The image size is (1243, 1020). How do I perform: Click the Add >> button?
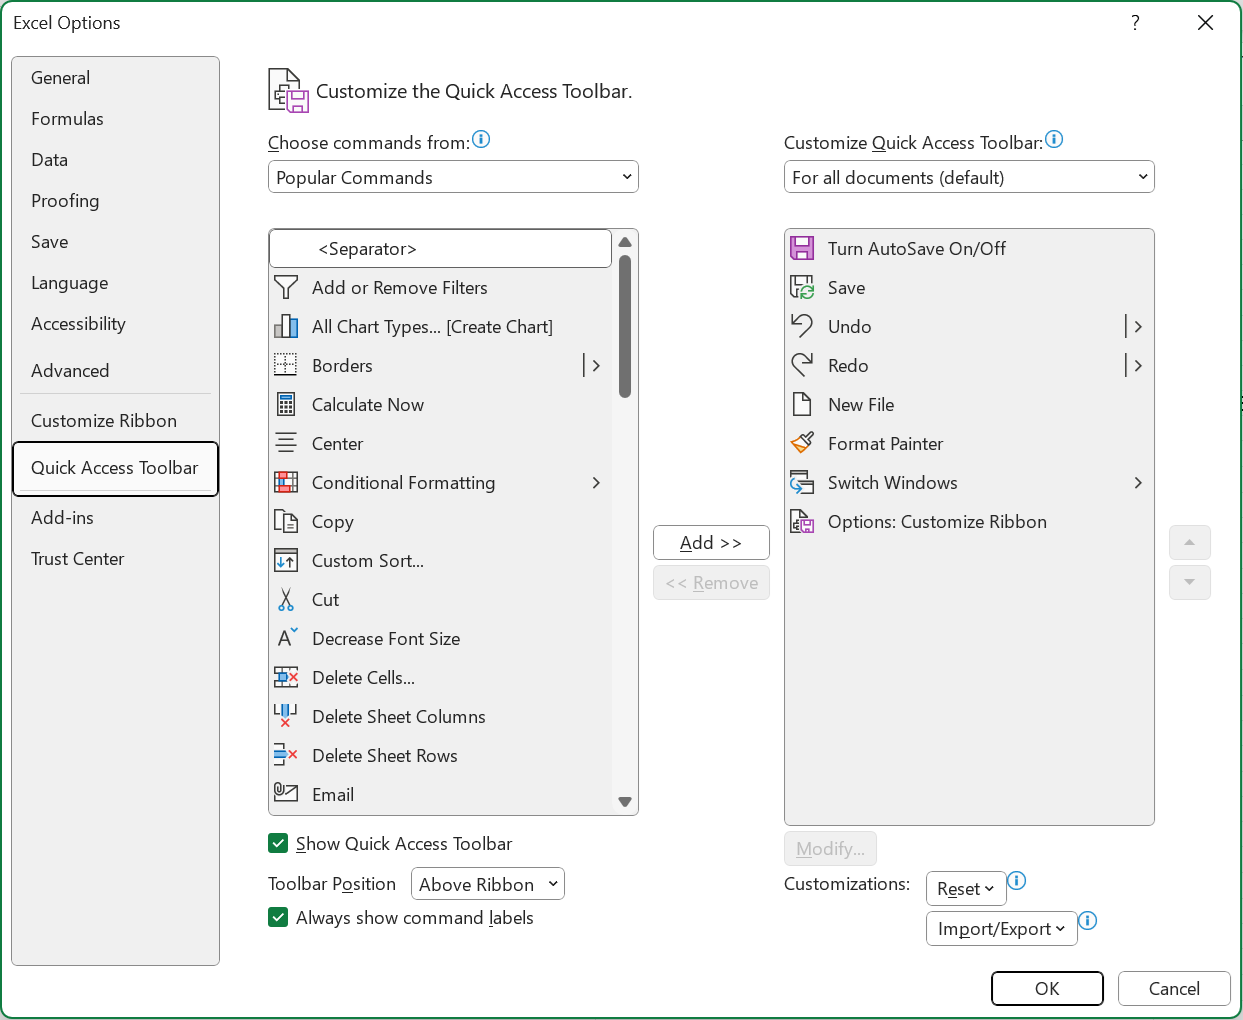711,543
